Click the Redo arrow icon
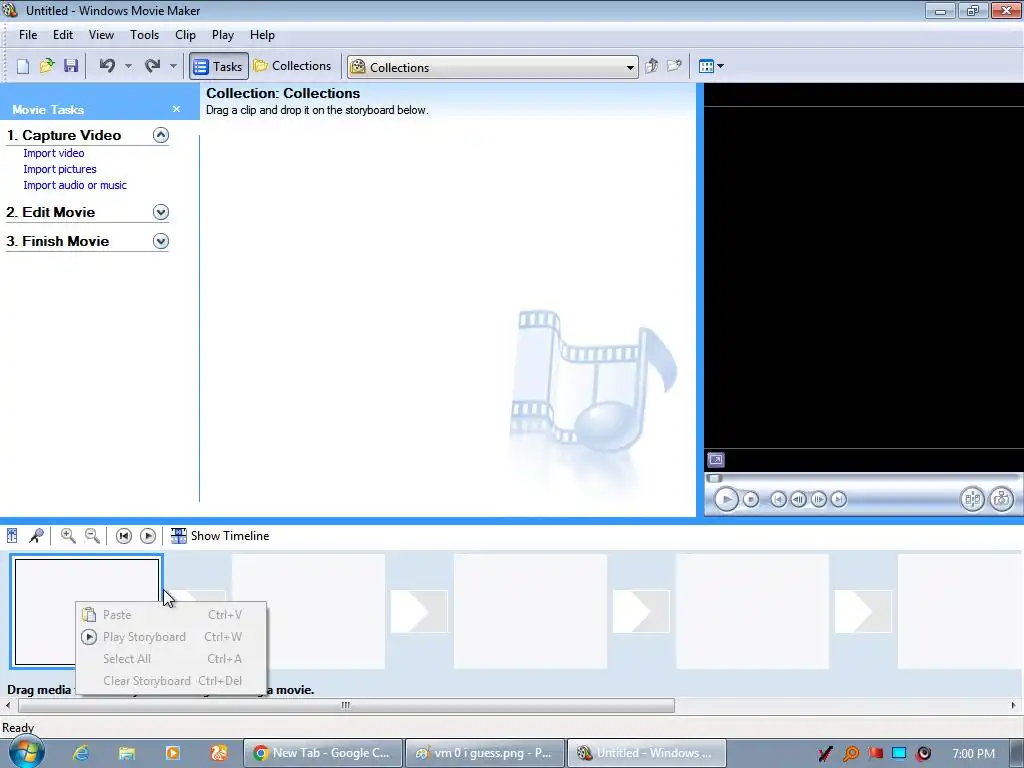This screenshot has height=768, width=1024. [x=152, y=66]
